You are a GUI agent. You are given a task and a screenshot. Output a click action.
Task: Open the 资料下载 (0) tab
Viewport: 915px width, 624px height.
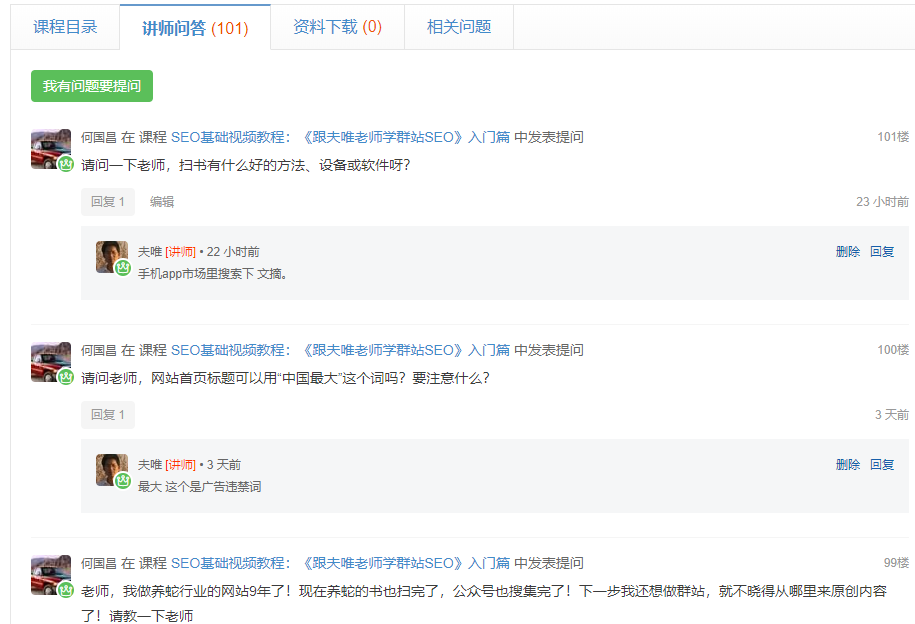coord(337,27)
